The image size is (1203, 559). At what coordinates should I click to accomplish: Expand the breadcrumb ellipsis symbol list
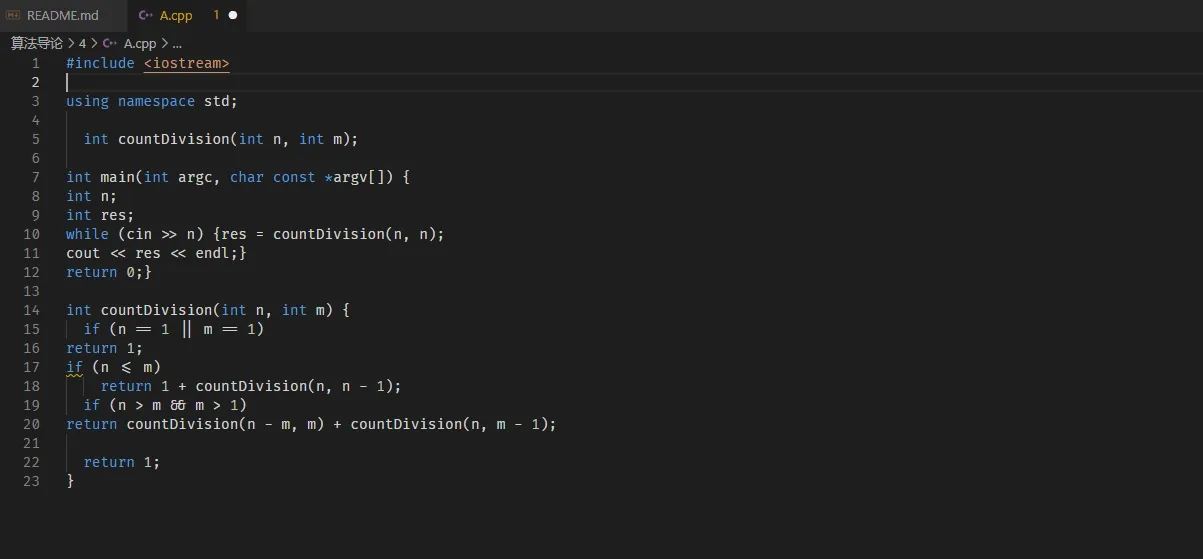click(x=177, y=44)
